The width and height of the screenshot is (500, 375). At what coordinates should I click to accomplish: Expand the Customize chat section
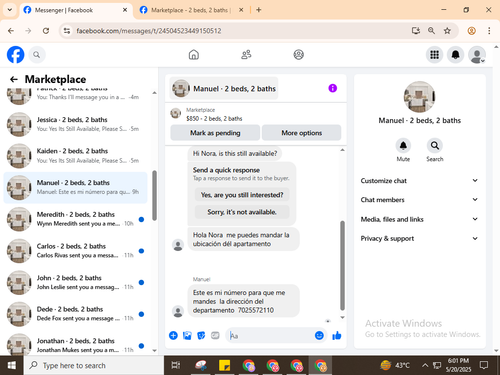(x=419, y=181)
